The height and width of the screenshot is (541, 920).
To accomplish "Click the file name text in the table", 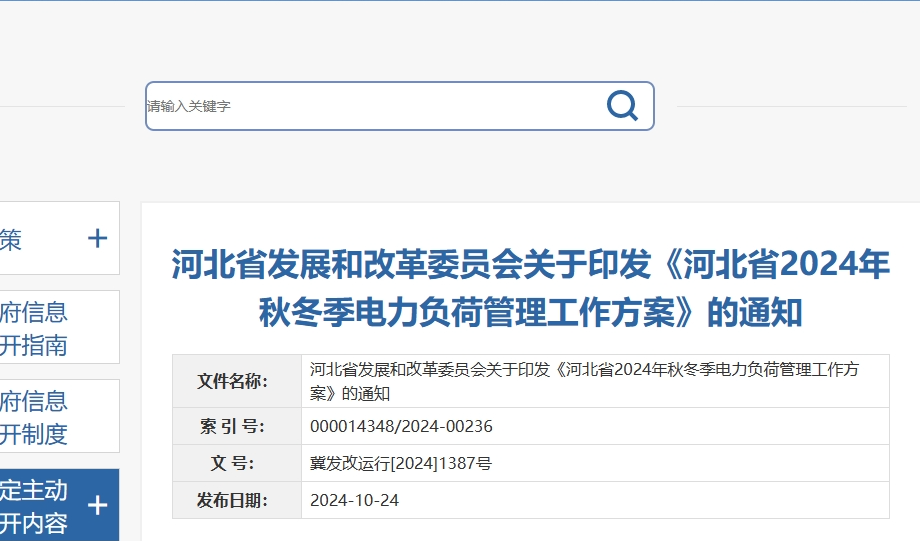I will [584, 381].
